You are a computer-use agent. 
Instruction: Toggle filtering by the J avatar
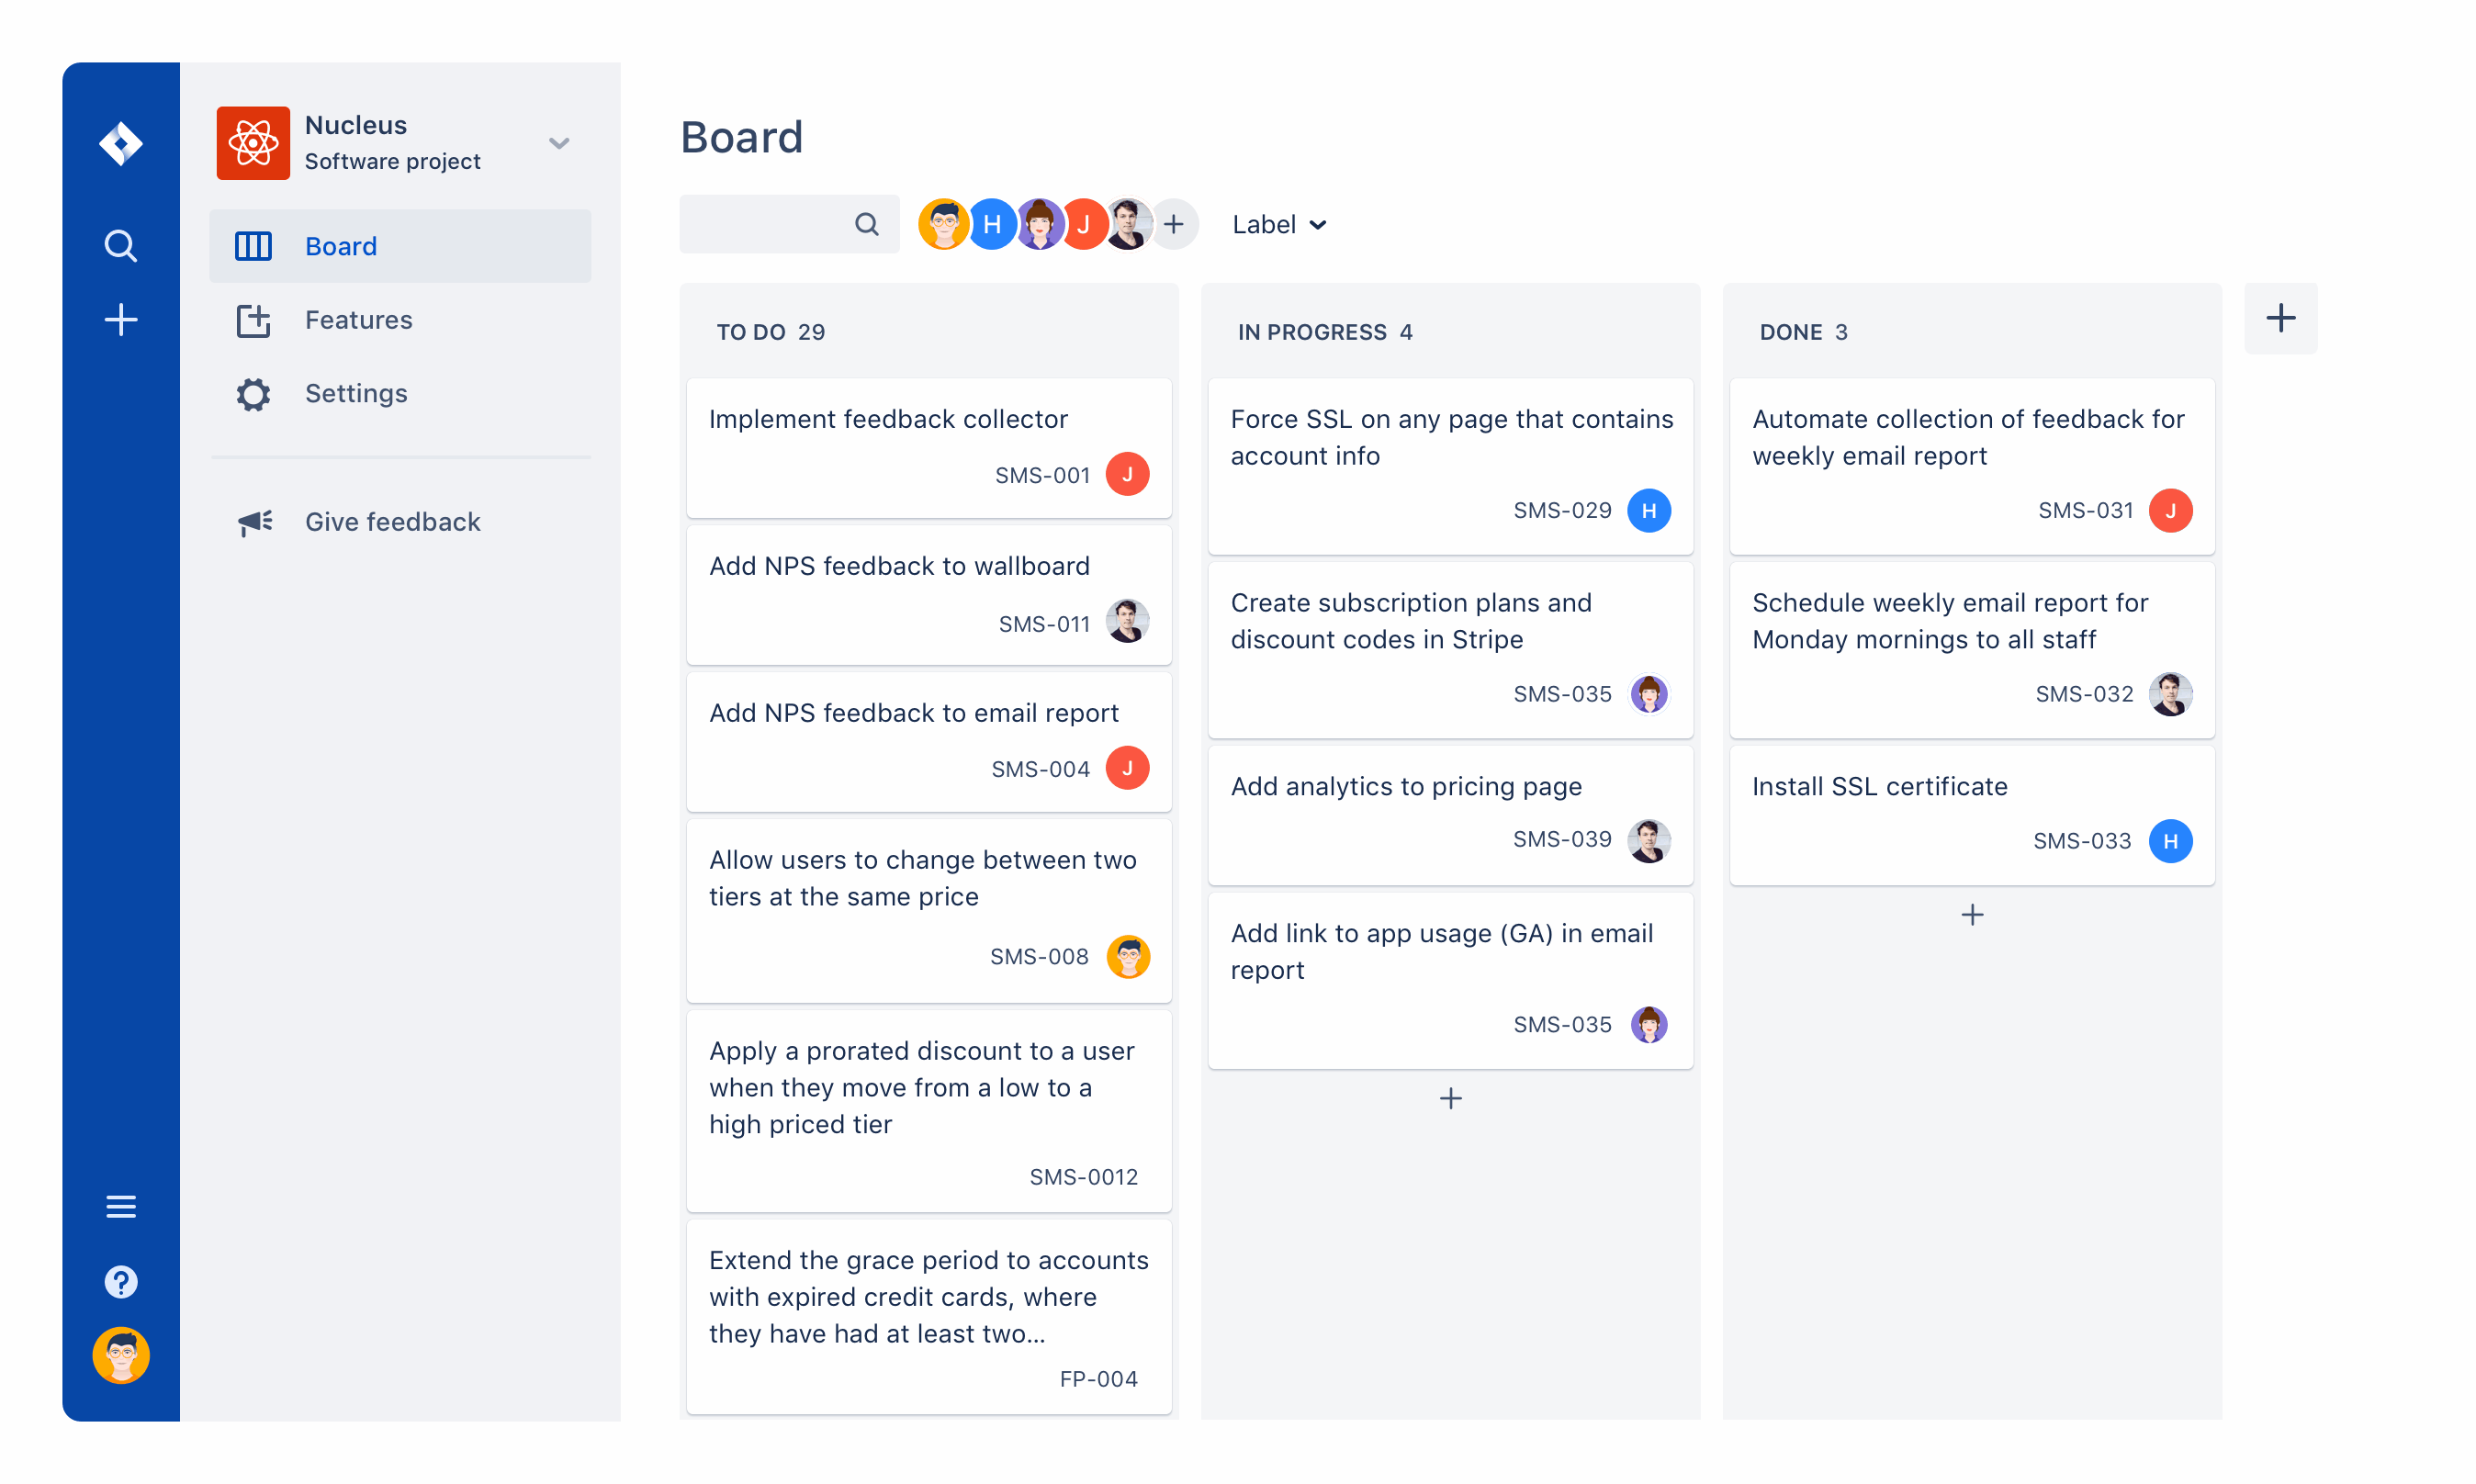pyautogui.click(x=1084, y=224)
